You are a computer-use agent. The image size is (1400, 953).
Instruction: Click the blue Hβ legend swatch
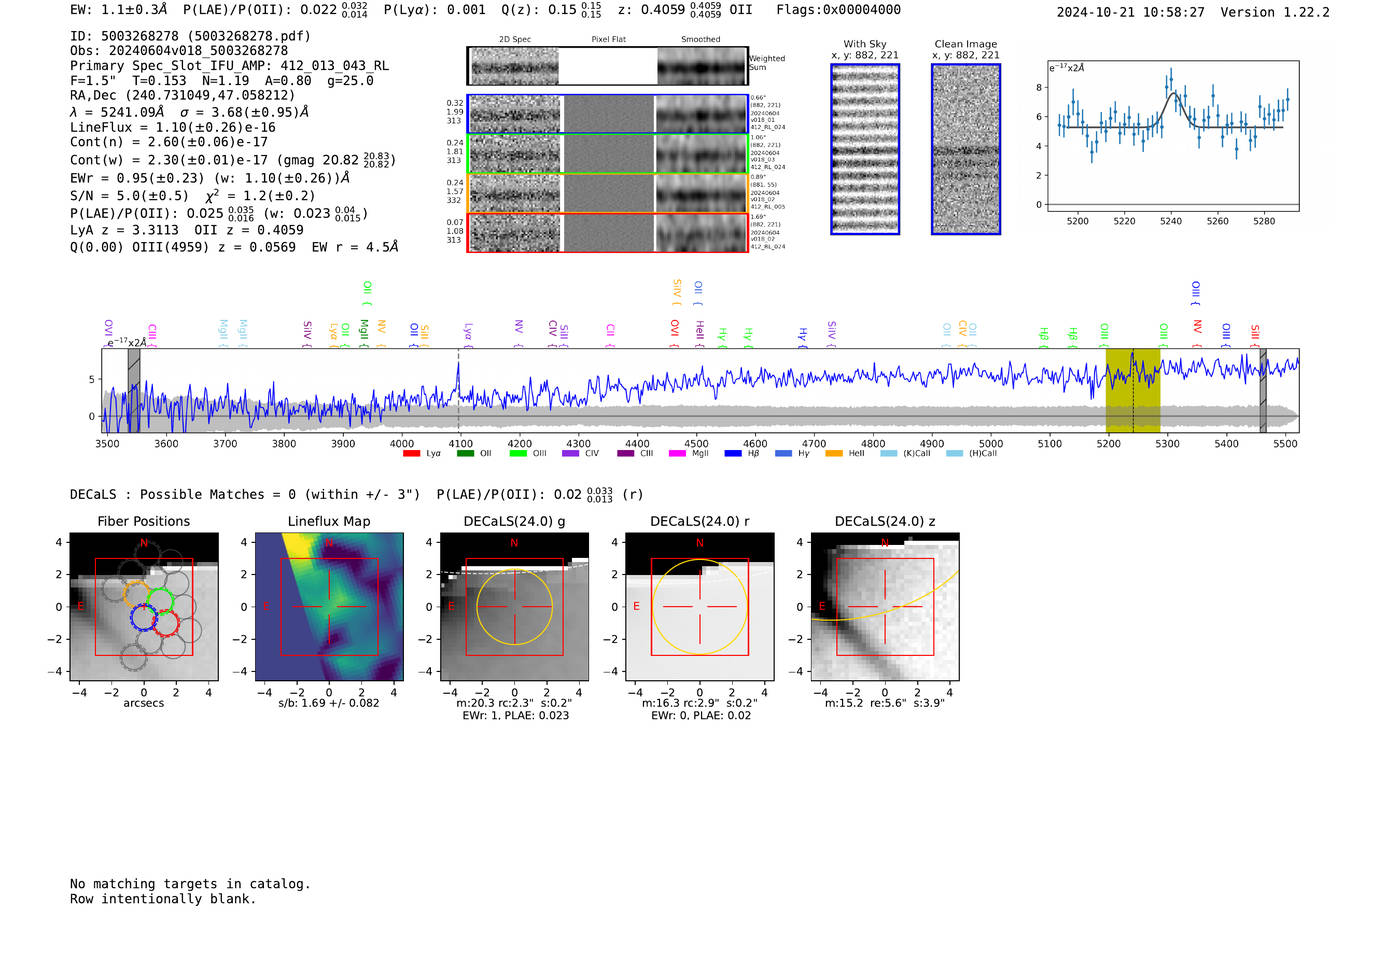pos(733,454)
